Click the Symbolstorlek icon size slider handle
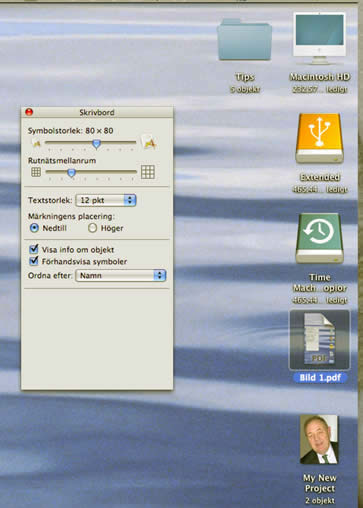Viewport: 363px width, 508px height. pos(96,144)
